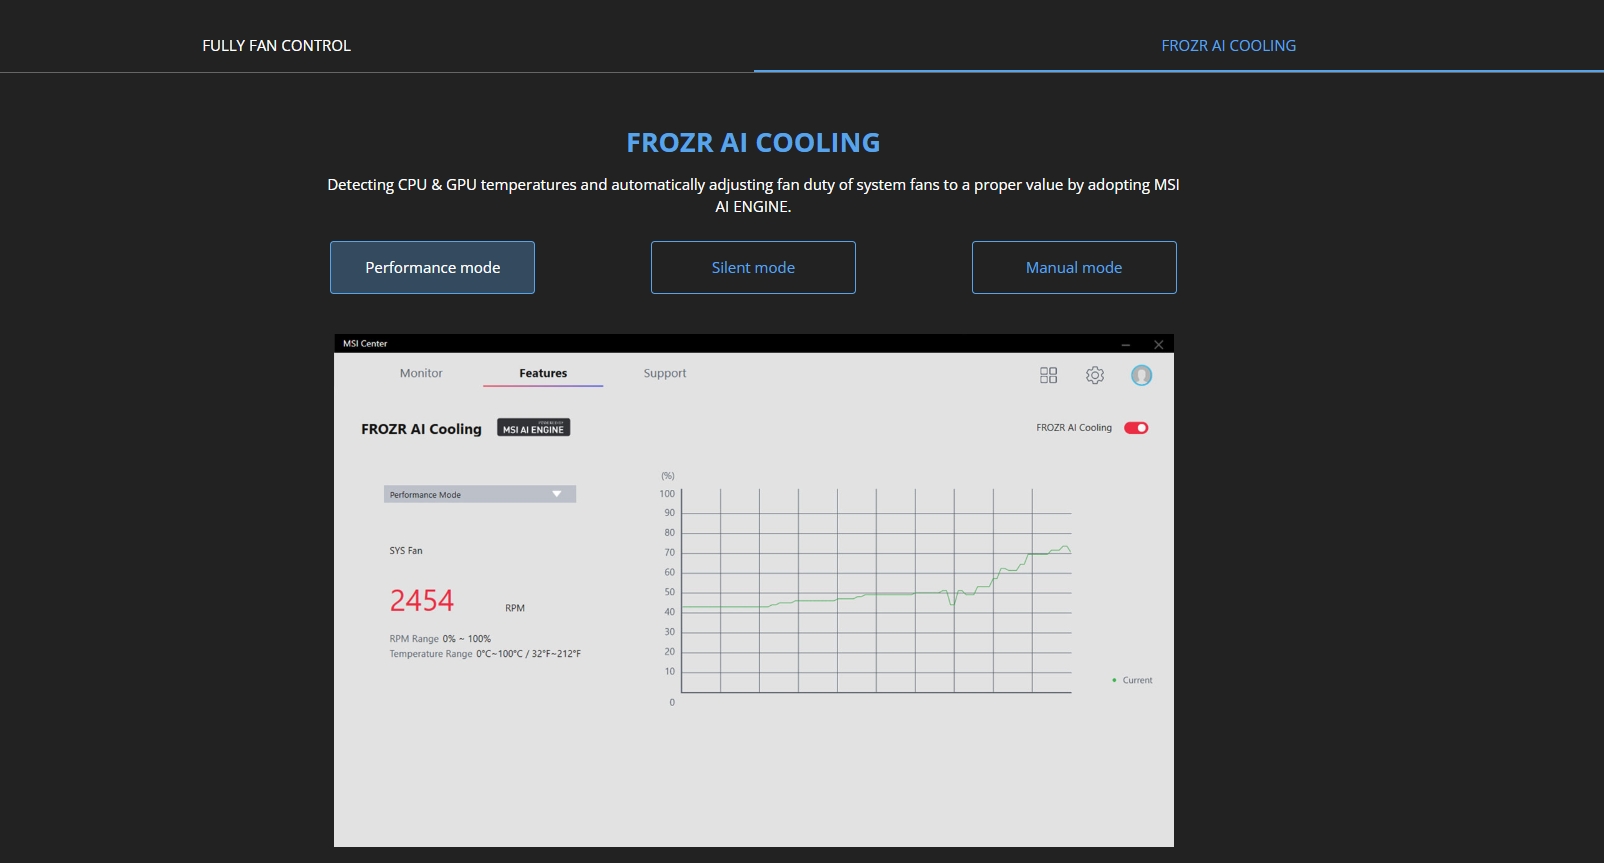The height and width of the screenshot is (863, 1604).
Task: Select the FROZR AI COOLING top tab
Action: coord(1228,46)
